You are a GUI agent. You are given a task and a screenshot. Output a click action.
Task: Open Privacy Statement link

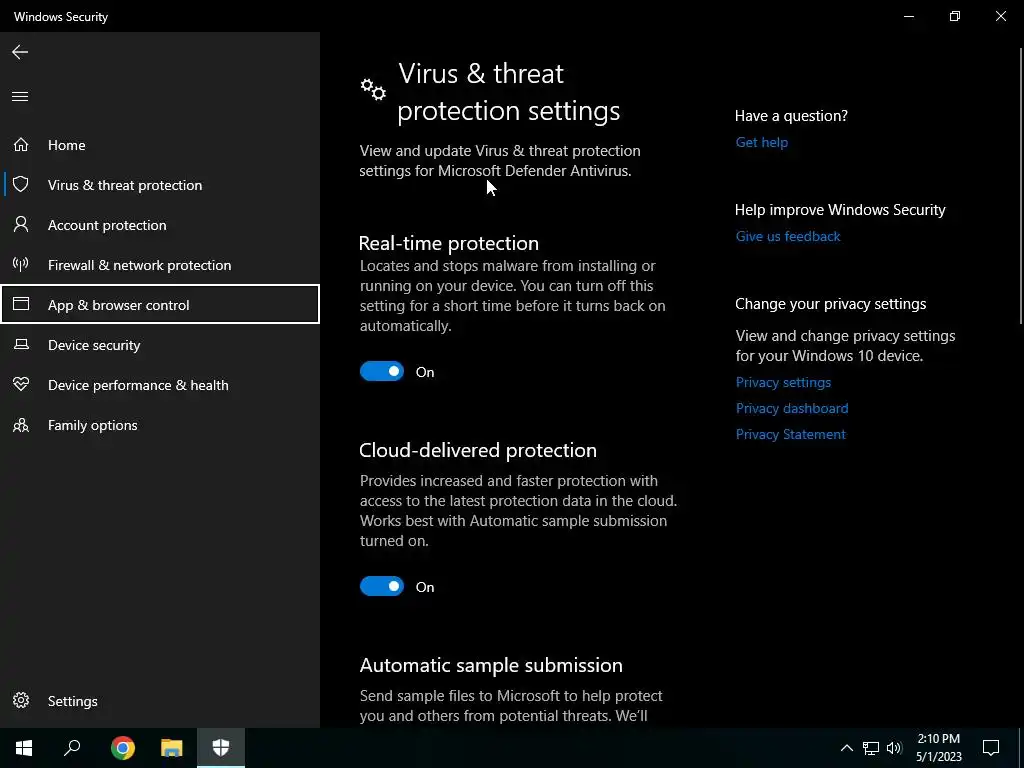(x=790, y=434)
